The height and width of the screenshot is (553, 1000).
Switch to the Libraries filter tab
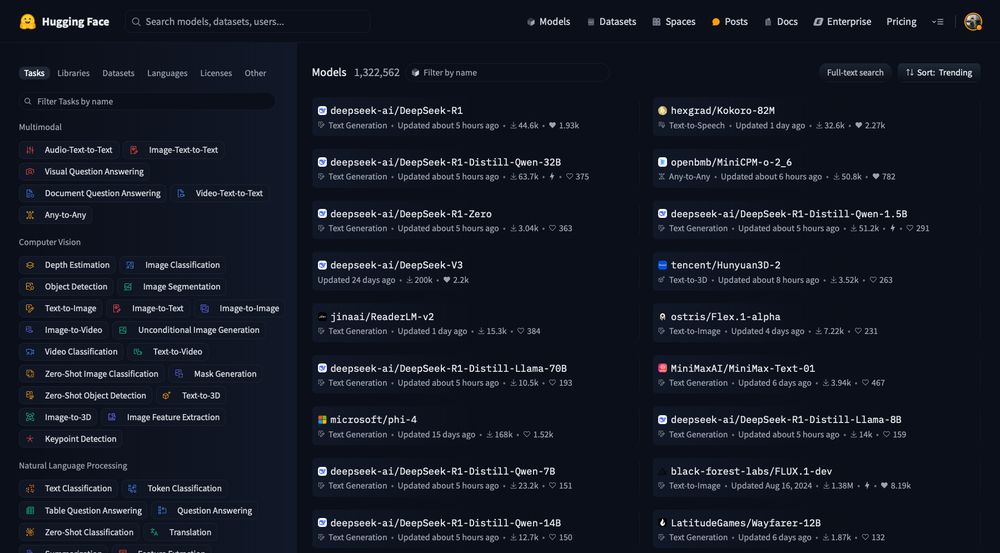tap(73, 73)
